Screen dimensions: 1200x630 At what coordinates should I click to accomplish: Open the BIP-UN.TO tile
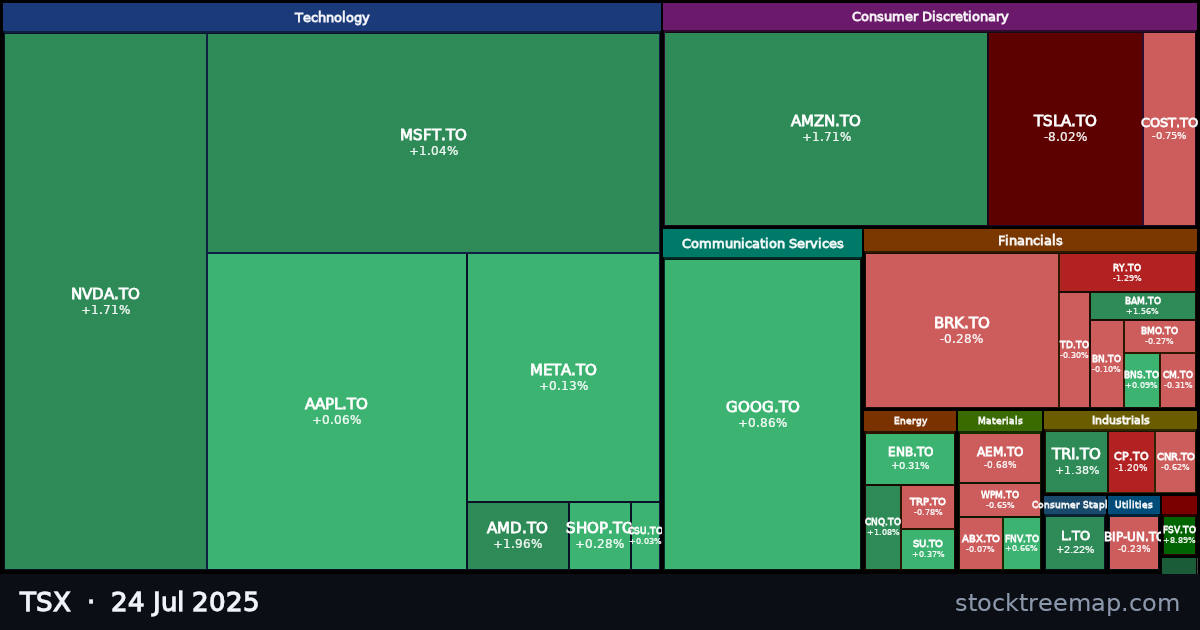tap(1133, 543)
